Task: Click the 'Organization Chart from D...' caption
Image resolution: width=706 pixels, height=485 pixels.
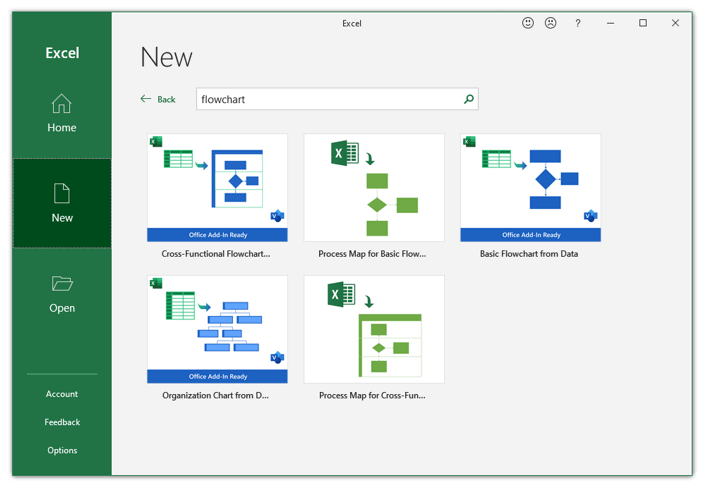Action: click(x=215, y=395)
